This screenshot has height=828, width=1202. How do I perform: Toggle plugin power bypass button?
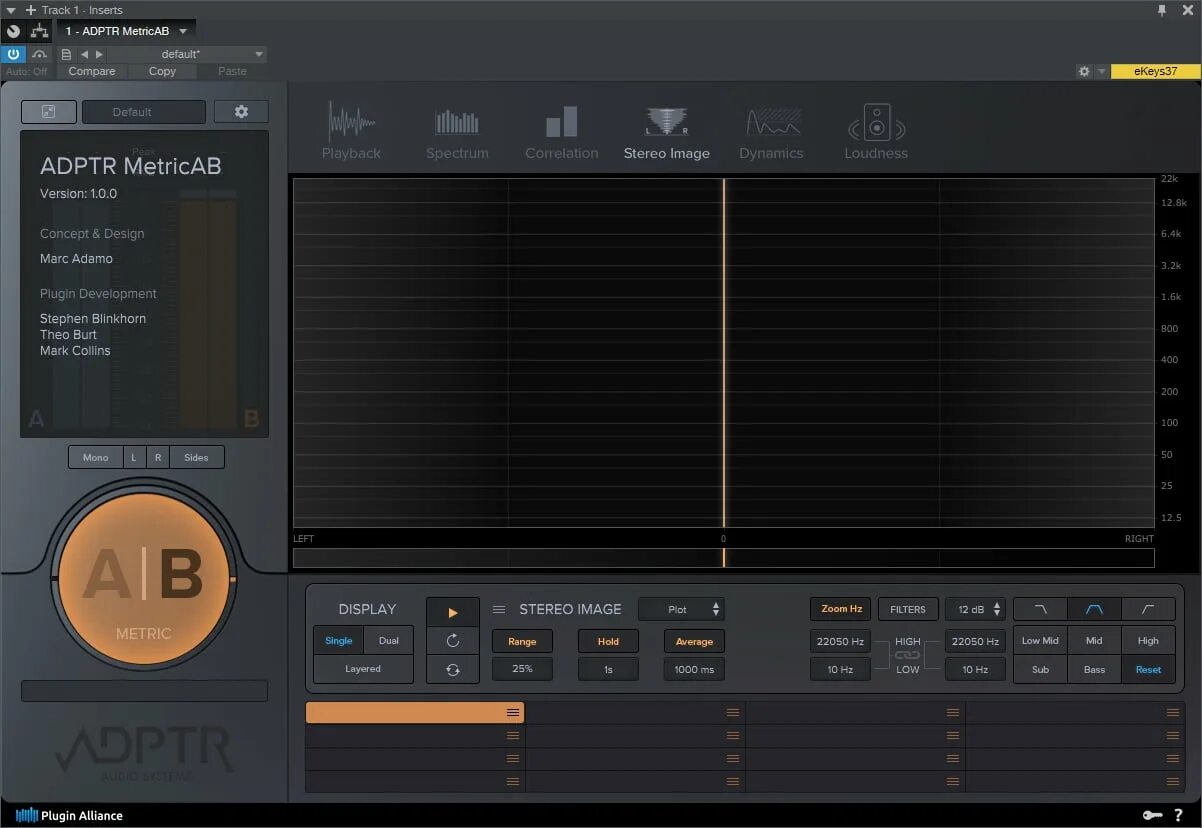14,54
